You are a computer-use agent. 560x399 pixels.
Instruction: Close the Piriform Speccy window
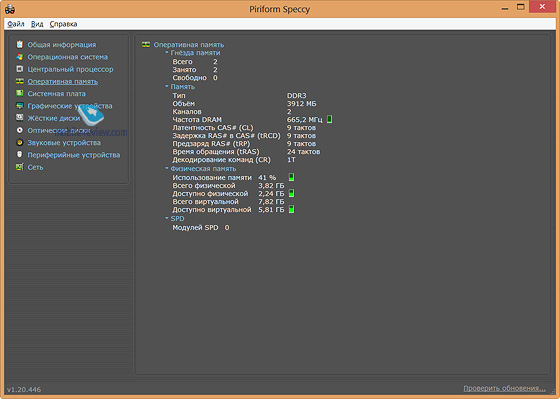click(542, 7)
